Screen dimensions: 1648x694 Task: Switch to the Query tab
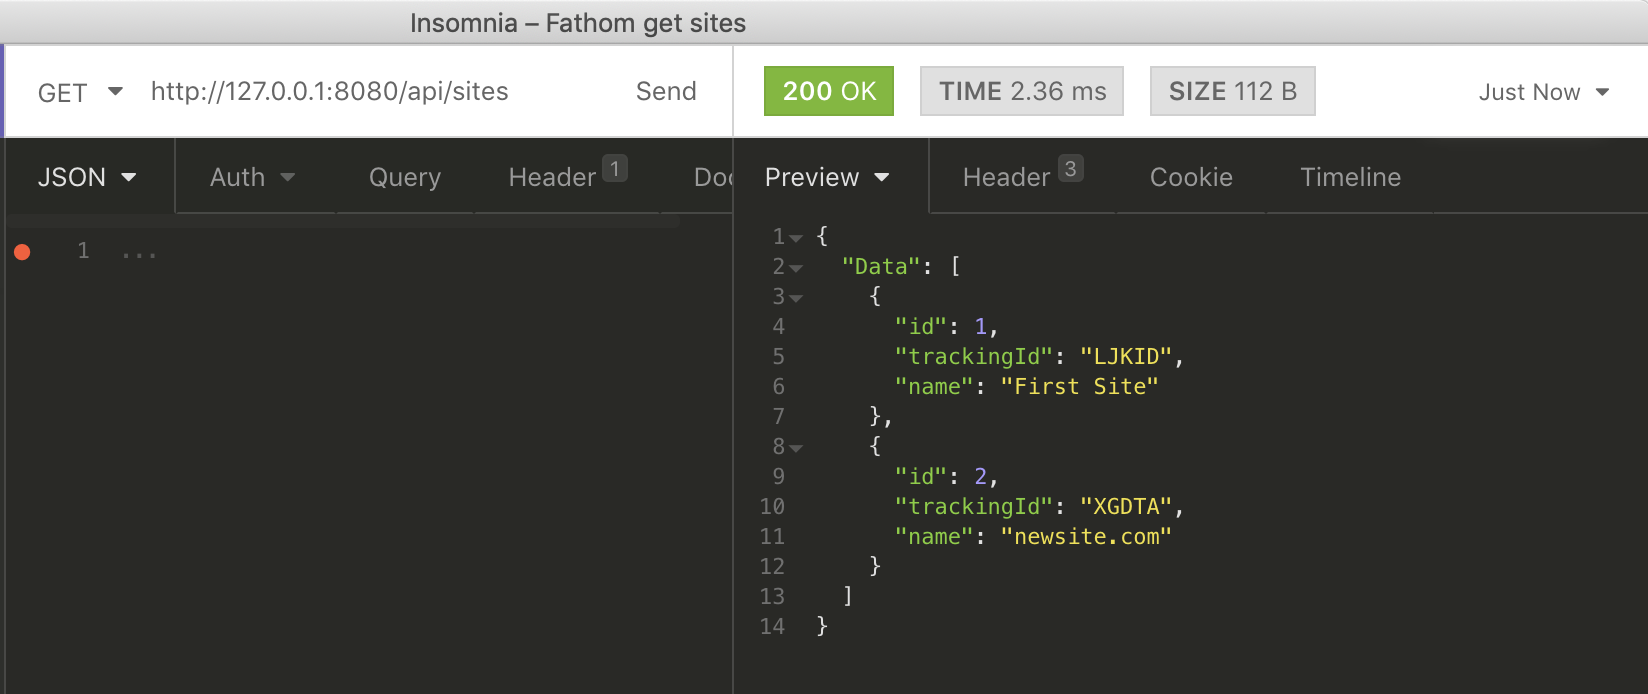pyautogui.click(x=405, y=177)
